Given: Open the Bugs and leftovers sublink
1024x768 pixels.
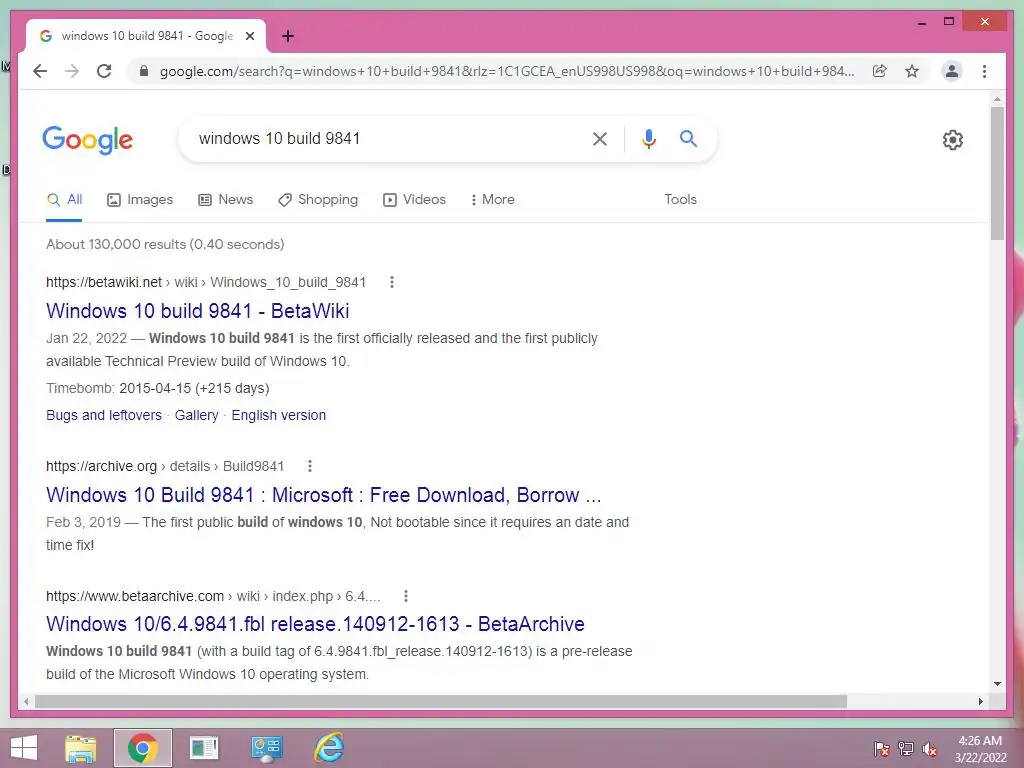Looking at the screenshot, I should (104, 415).
